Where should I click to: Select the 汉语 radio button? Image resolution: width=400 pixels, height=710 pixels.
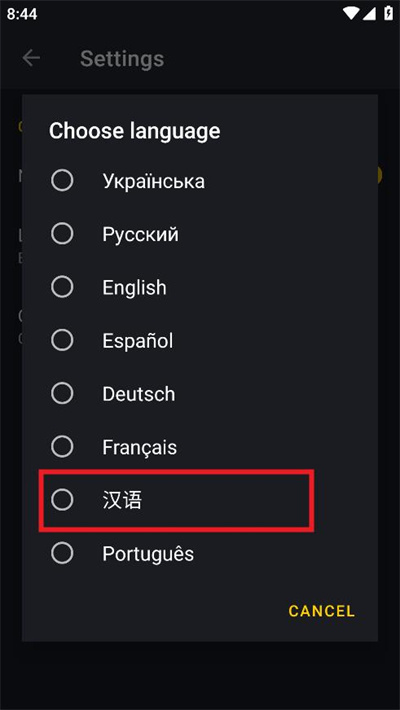coord(62,500)
